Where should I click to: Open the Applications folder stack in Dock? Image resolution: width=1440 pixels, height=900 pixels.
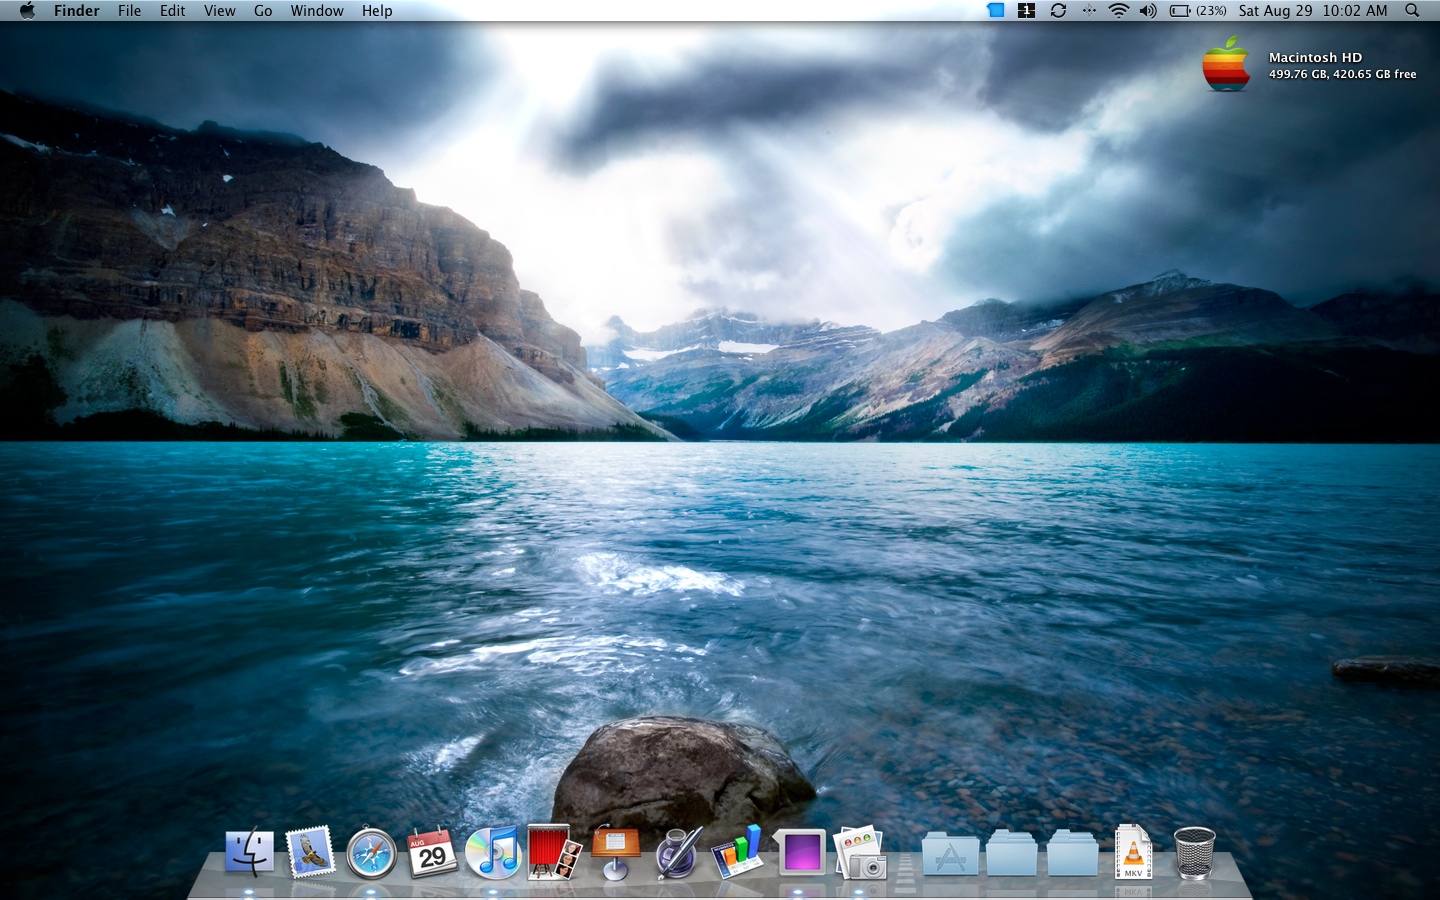950,853
